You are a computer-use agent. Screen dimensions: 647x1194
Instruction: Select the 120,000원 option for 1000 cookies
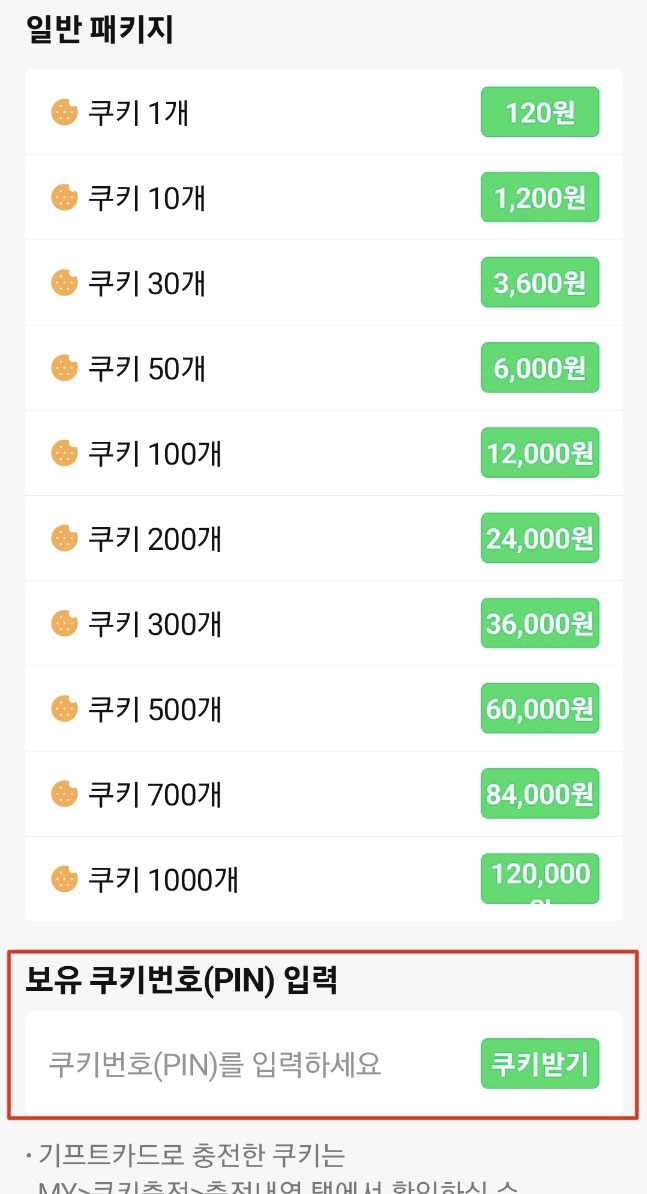pyautogui.click(x=539, y=878)
